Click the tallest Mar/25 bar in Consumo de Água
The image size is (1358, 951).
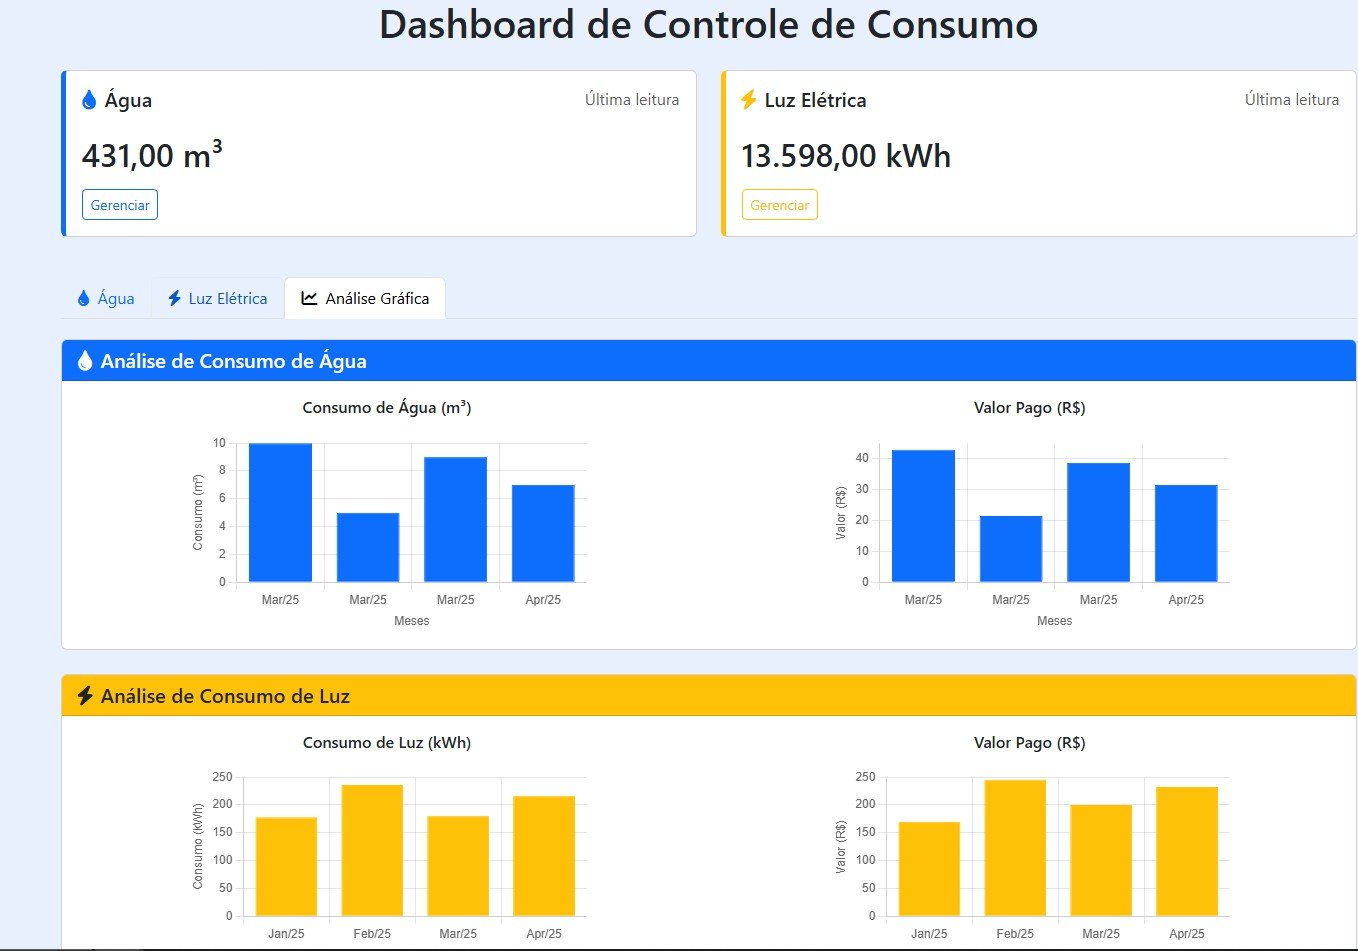click(280, 510)
